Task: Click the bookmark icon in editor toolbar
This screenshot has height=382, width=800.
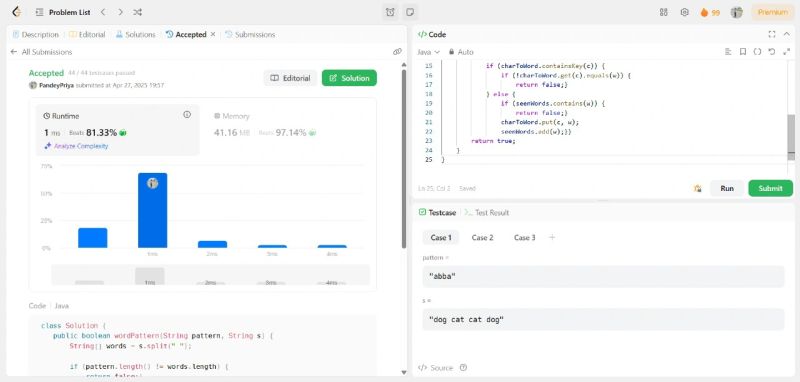Action: point(743,52)
